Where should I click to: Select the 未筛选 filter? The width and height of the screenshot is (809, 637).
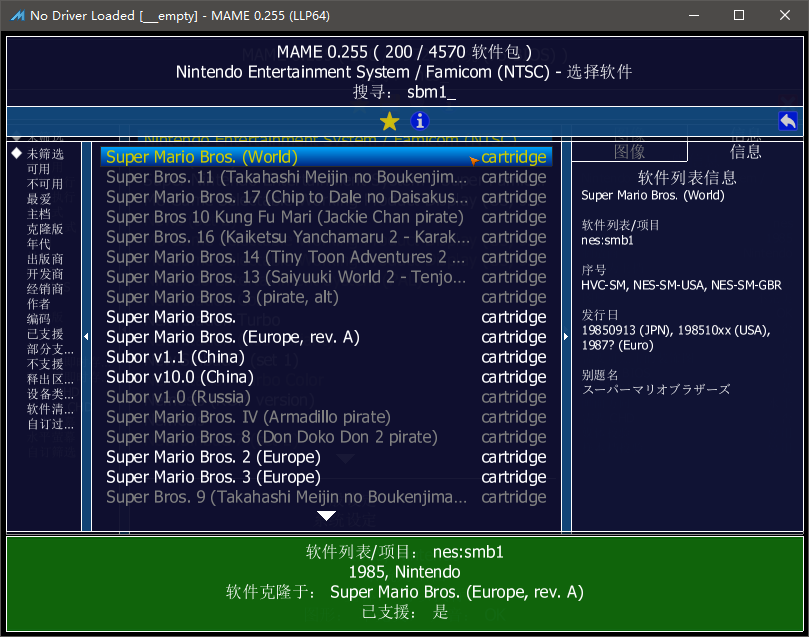pos(45,154)
